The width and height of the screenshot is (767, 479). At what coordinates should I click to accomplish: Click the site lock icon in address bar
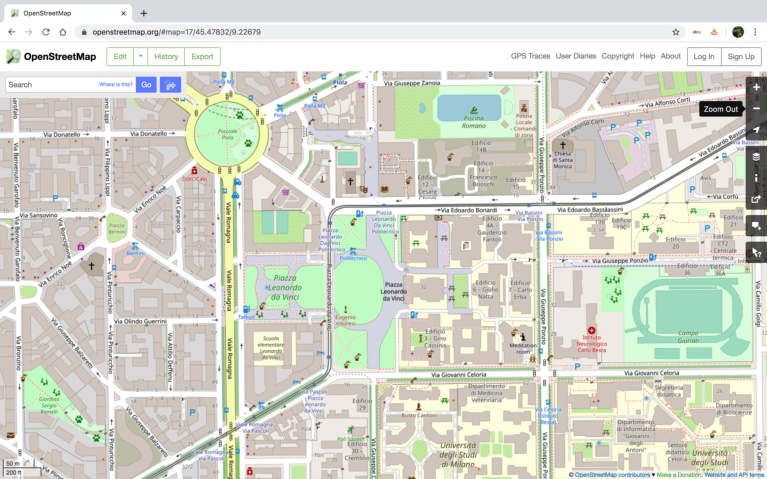click(x=84, y=32)
